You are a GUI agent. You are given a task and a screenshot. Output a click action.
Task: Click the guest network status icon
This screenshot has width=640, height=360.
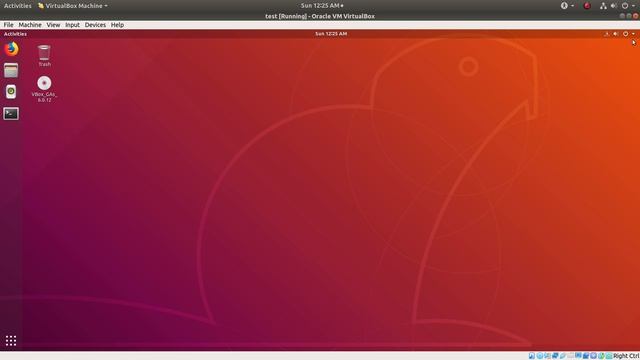point(607,34)
